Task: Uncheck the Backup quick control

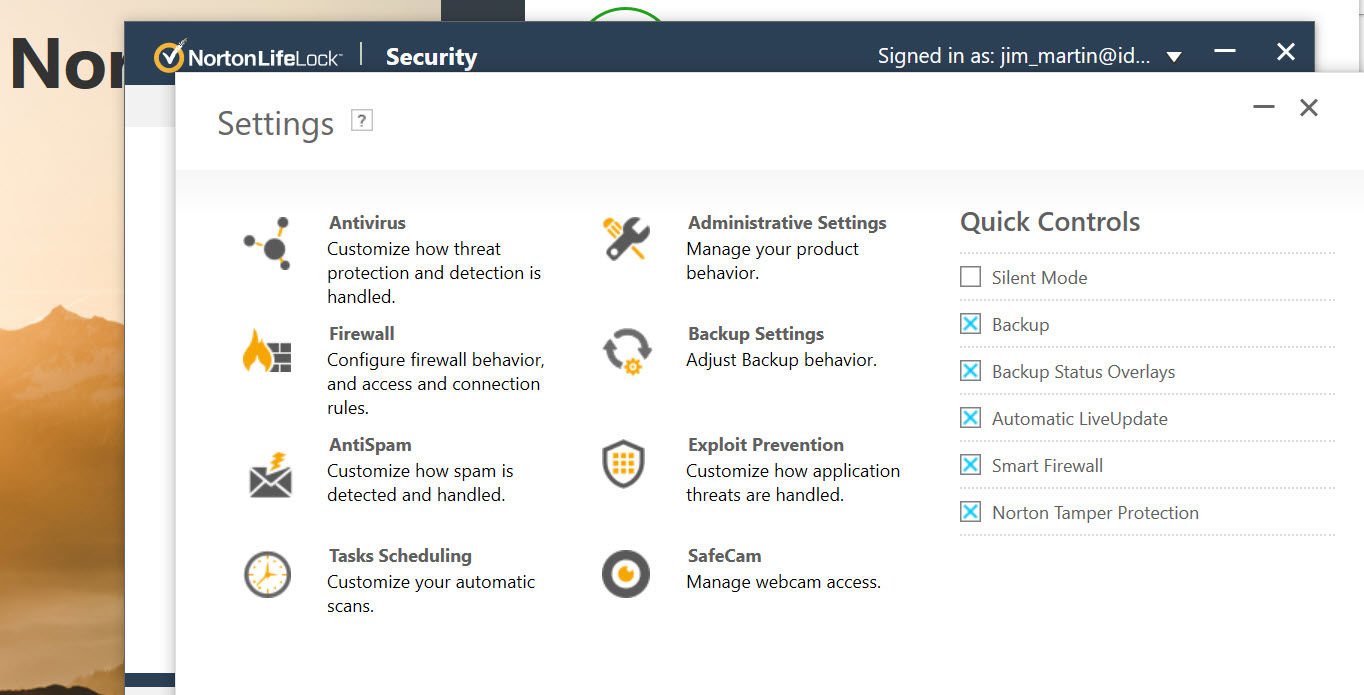Action: 970,324
